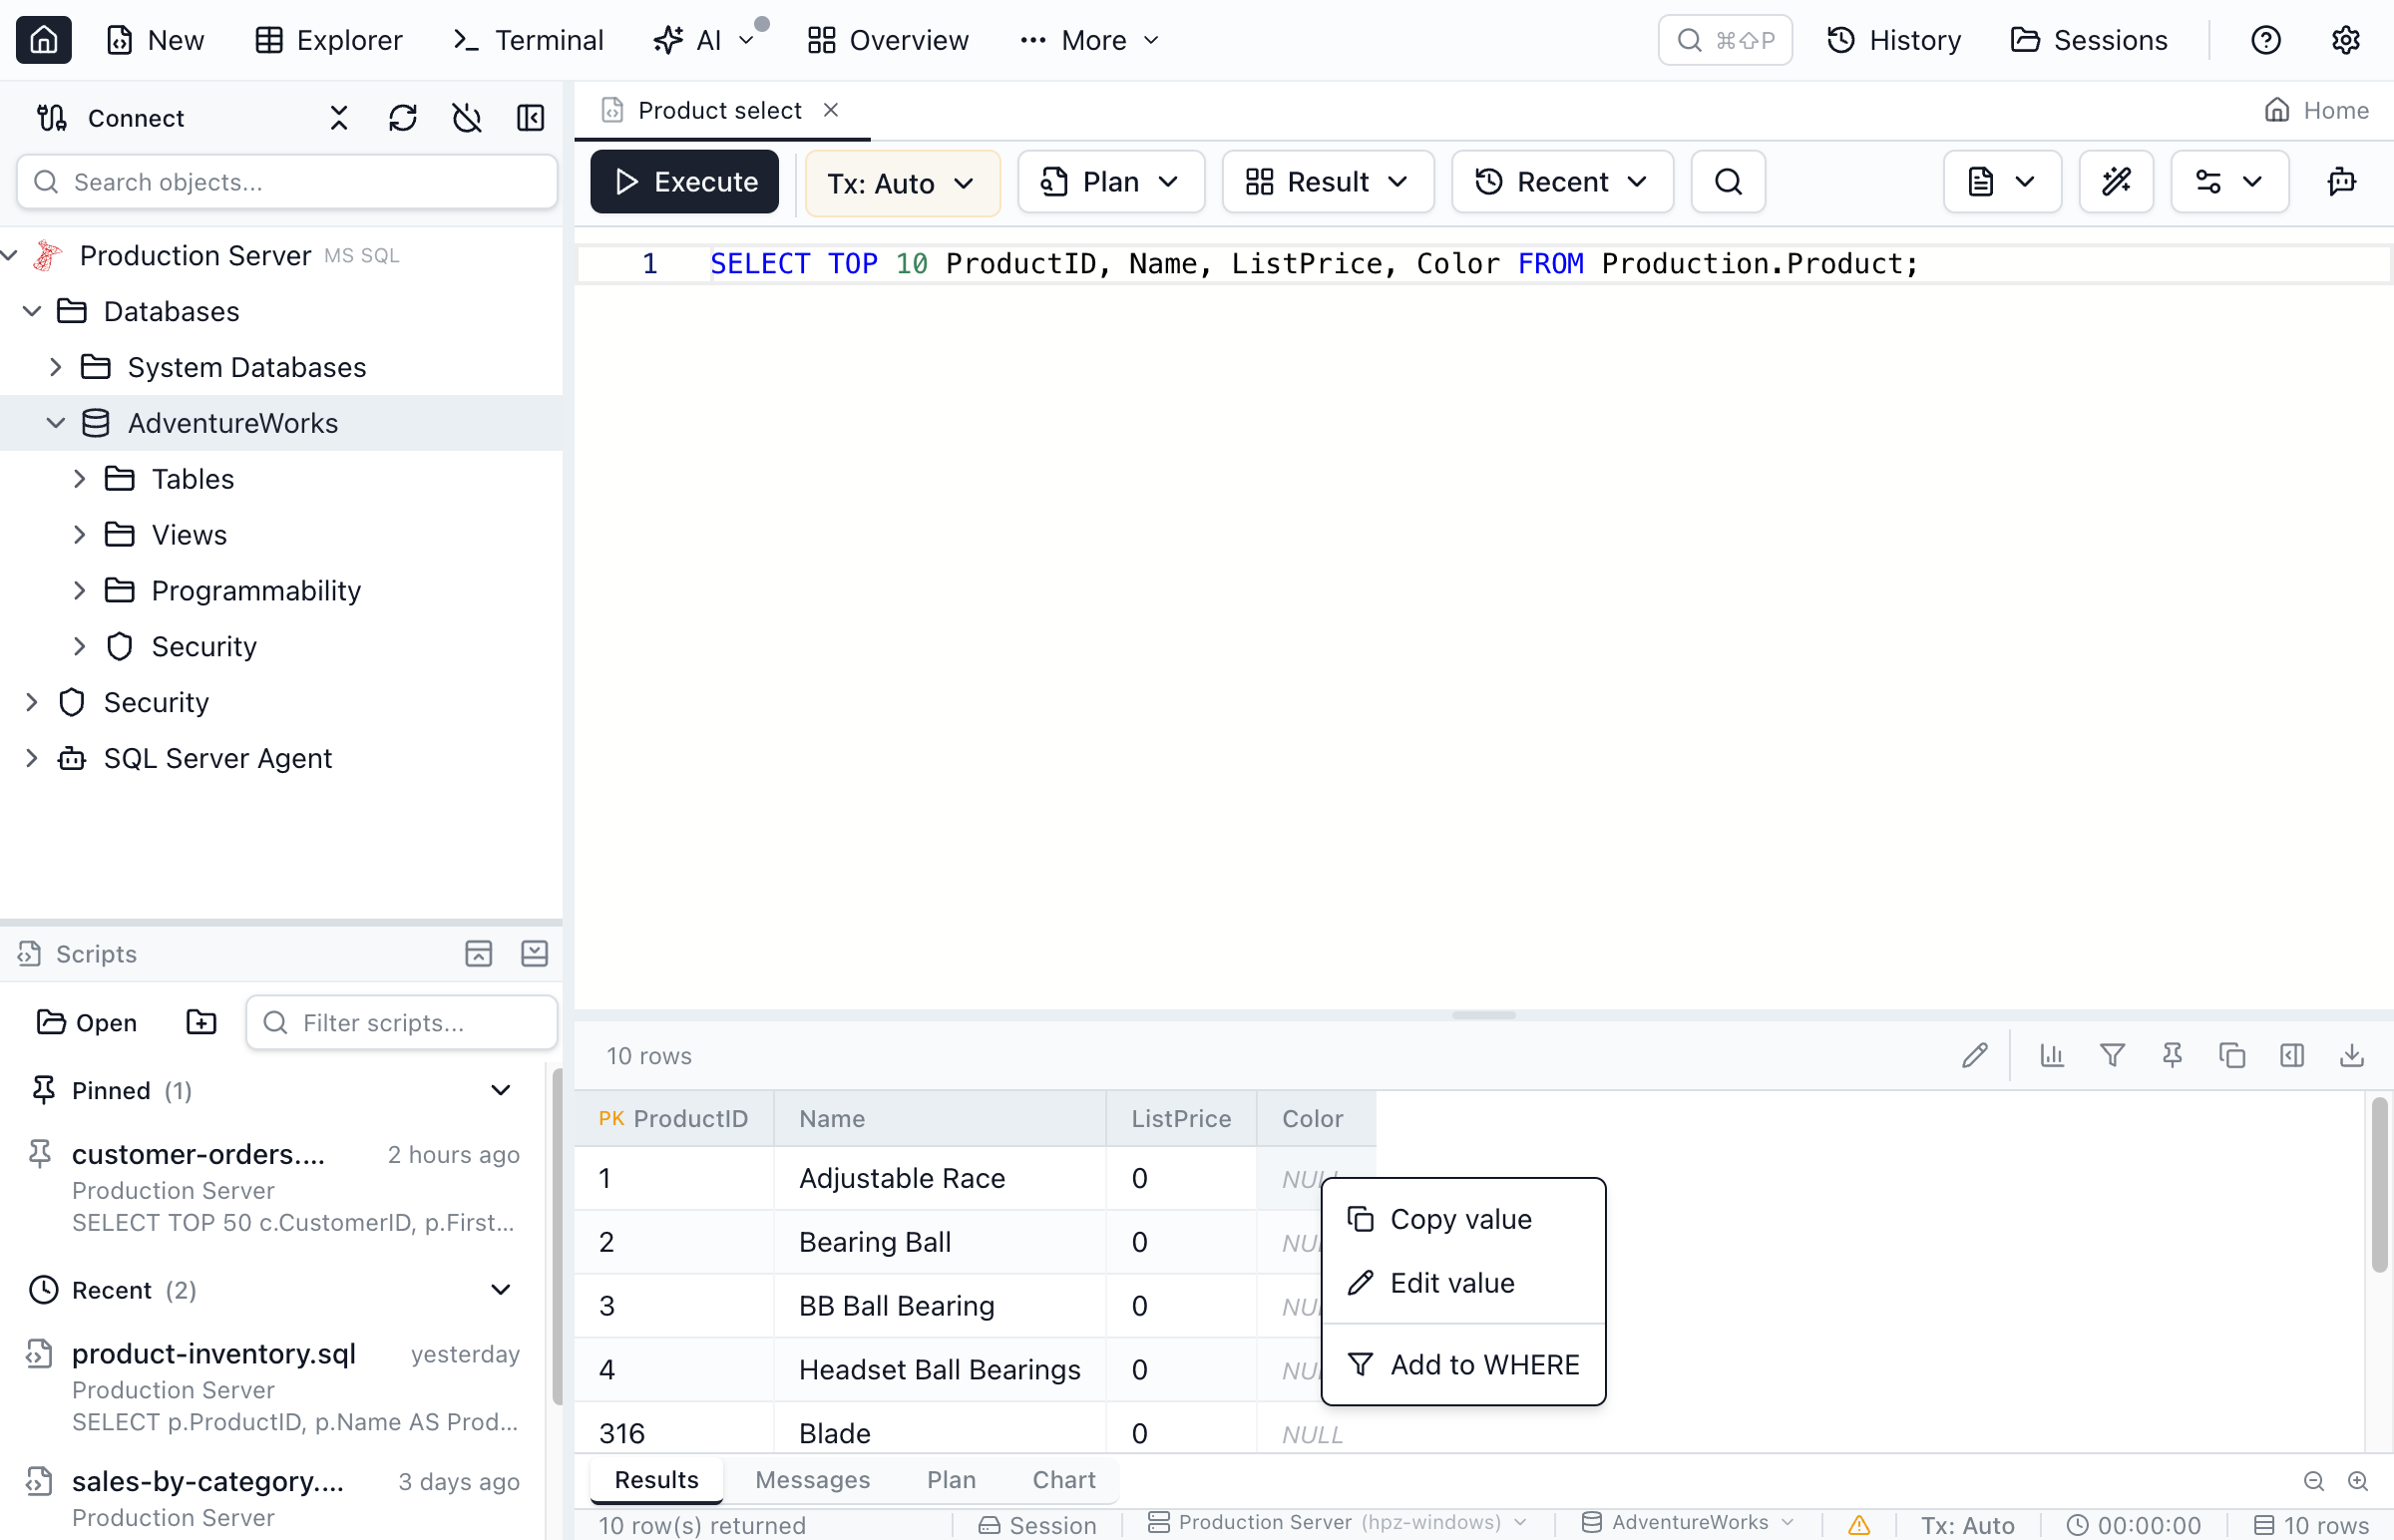Open the Plan dropdown
This screenshot has width=2394, height=1540.
tap(1111, 182)
